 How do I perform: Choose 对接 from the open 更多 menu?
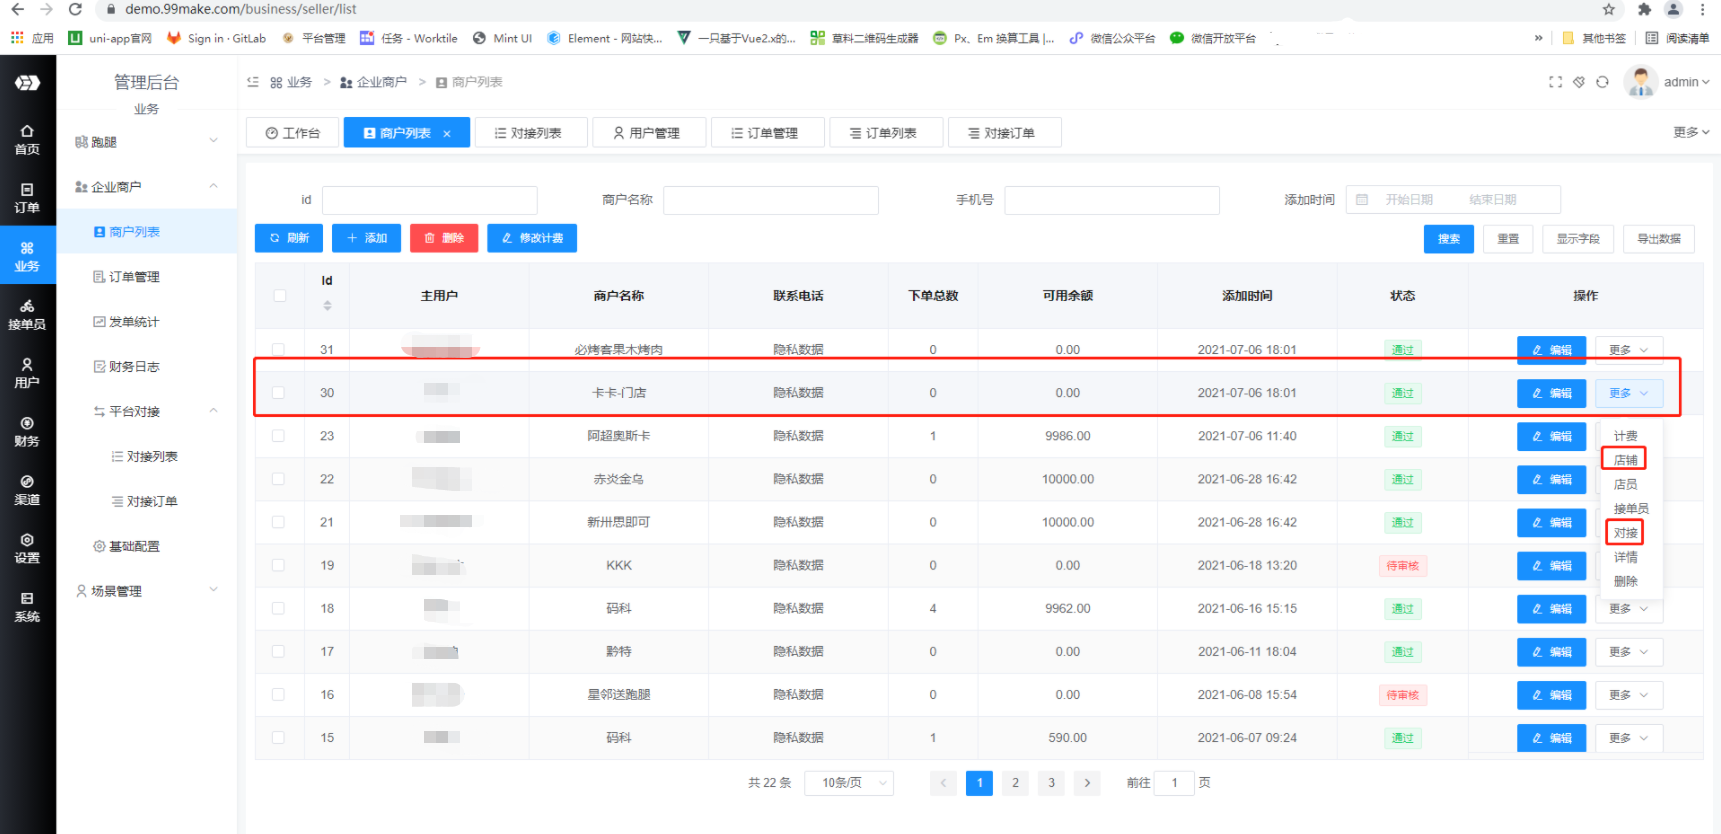(1625, 533)
